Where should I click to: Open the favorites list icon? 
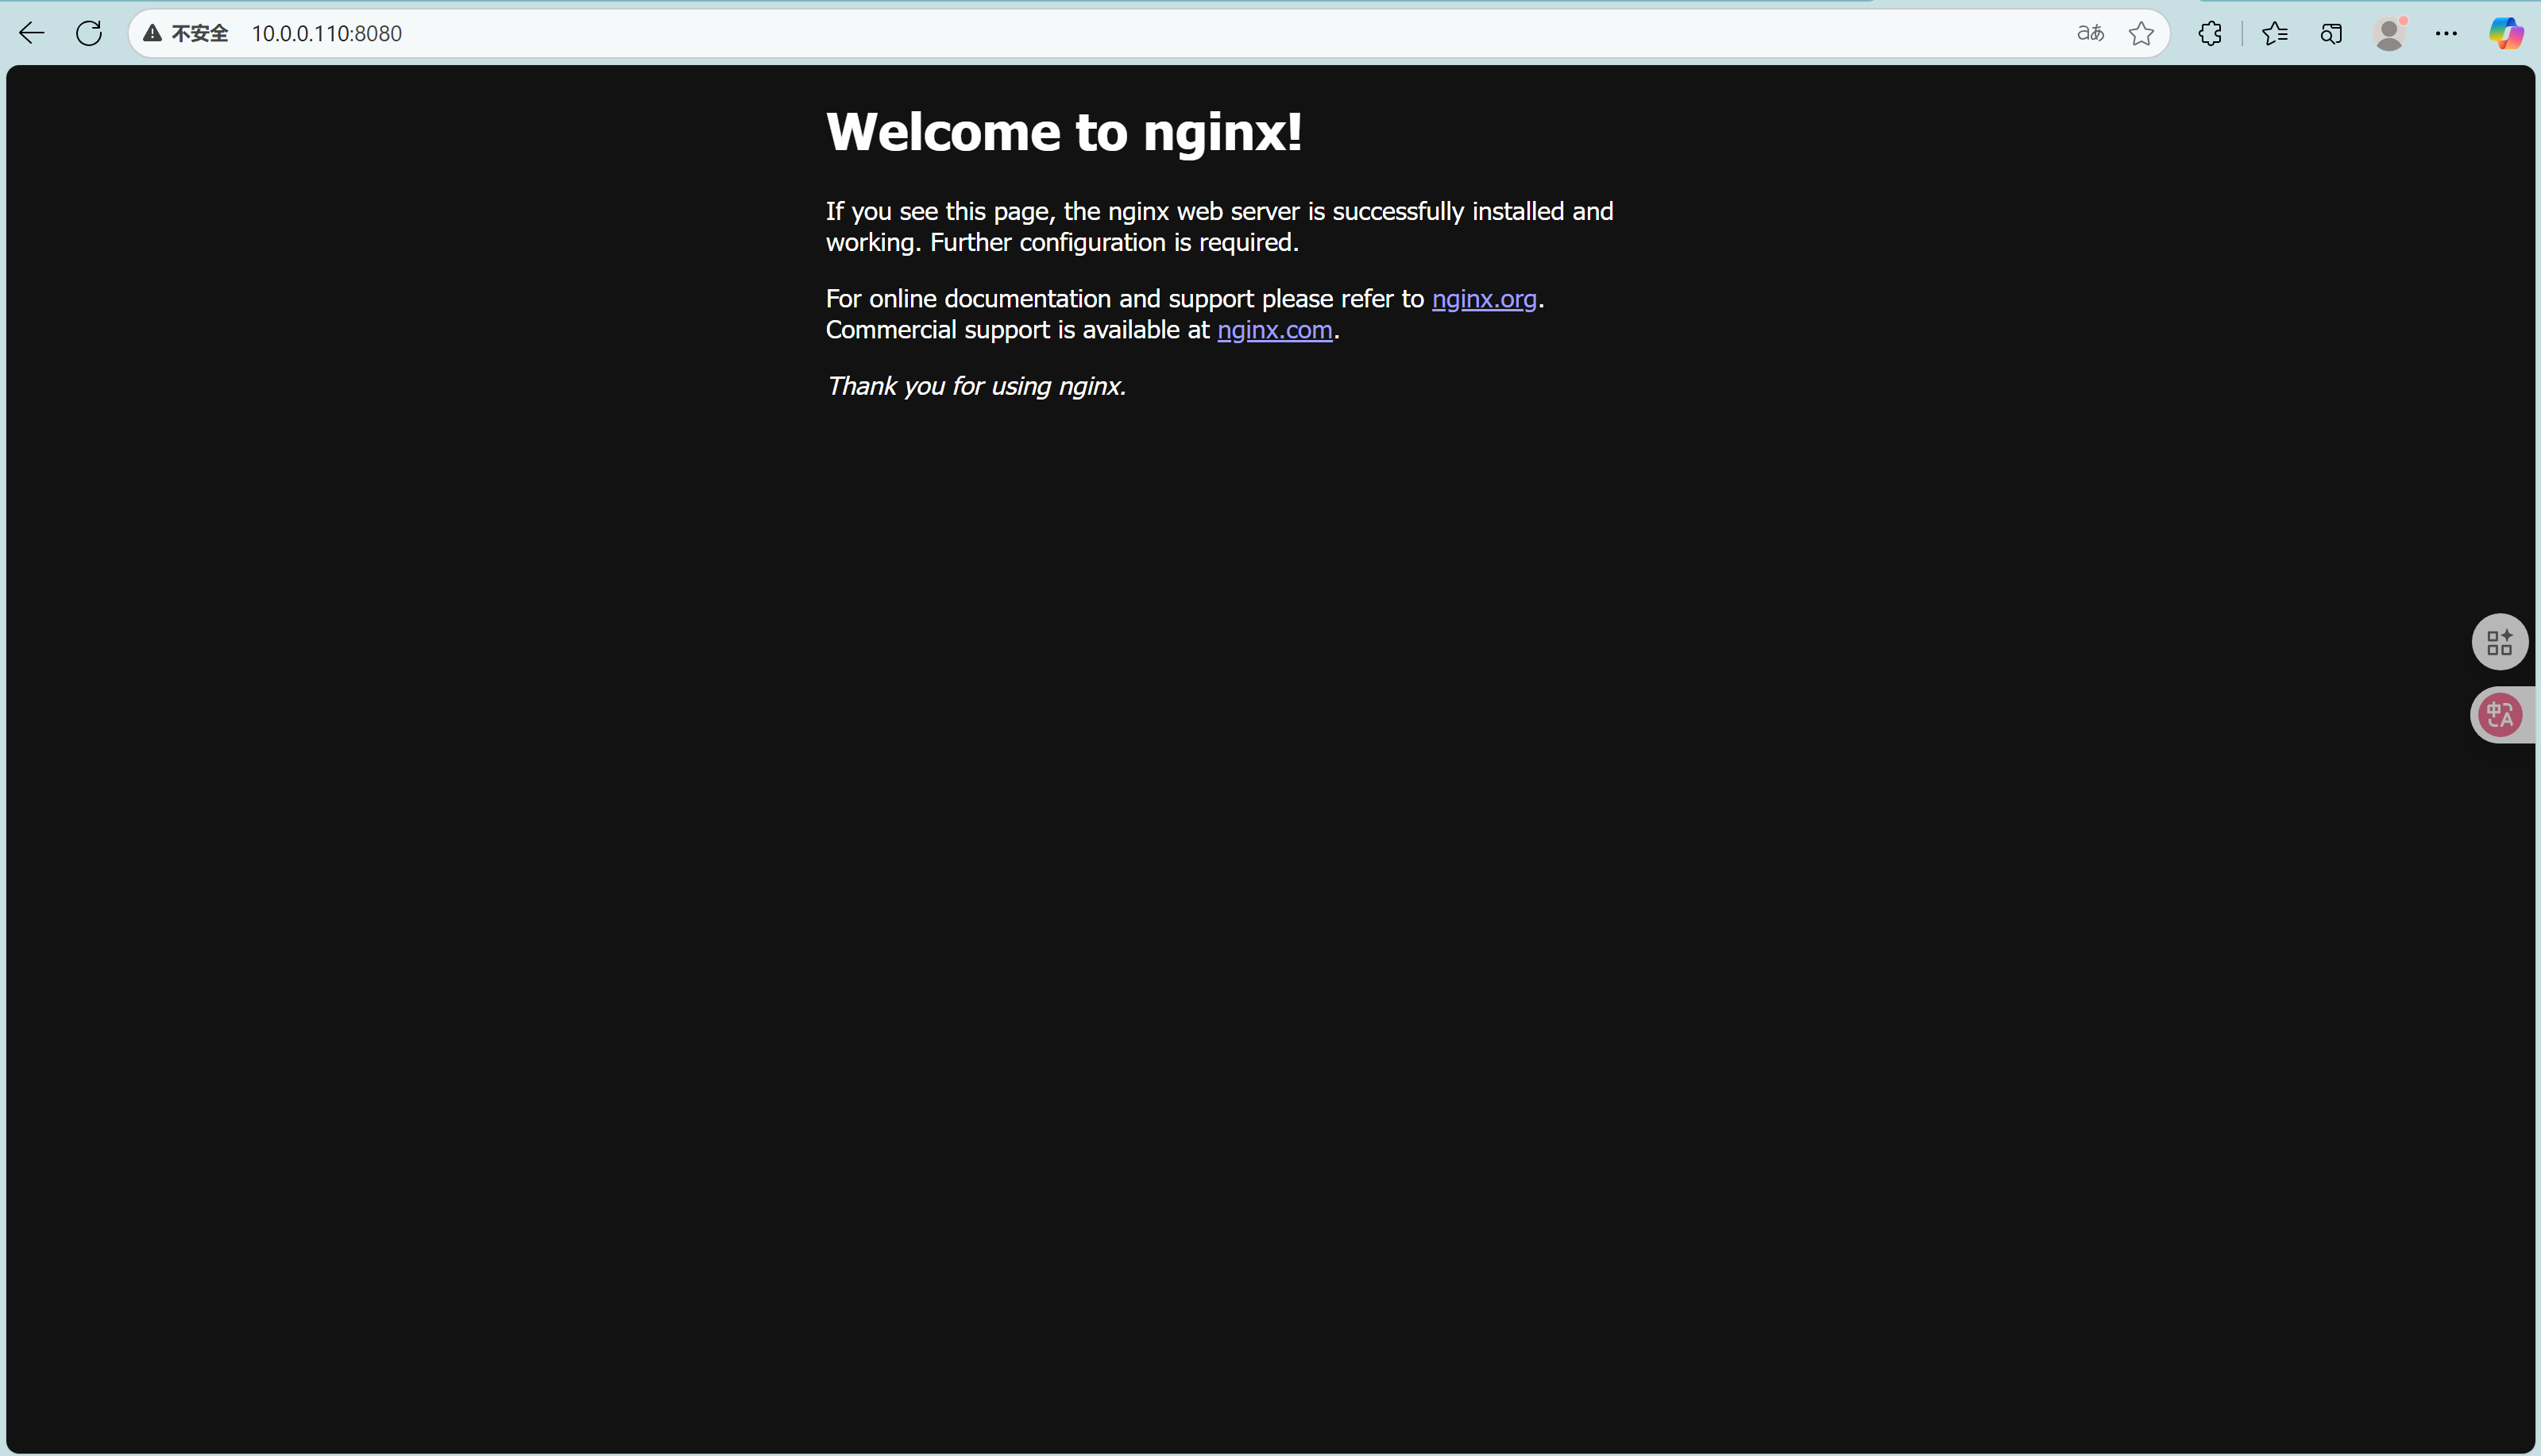coord(2275,33)
